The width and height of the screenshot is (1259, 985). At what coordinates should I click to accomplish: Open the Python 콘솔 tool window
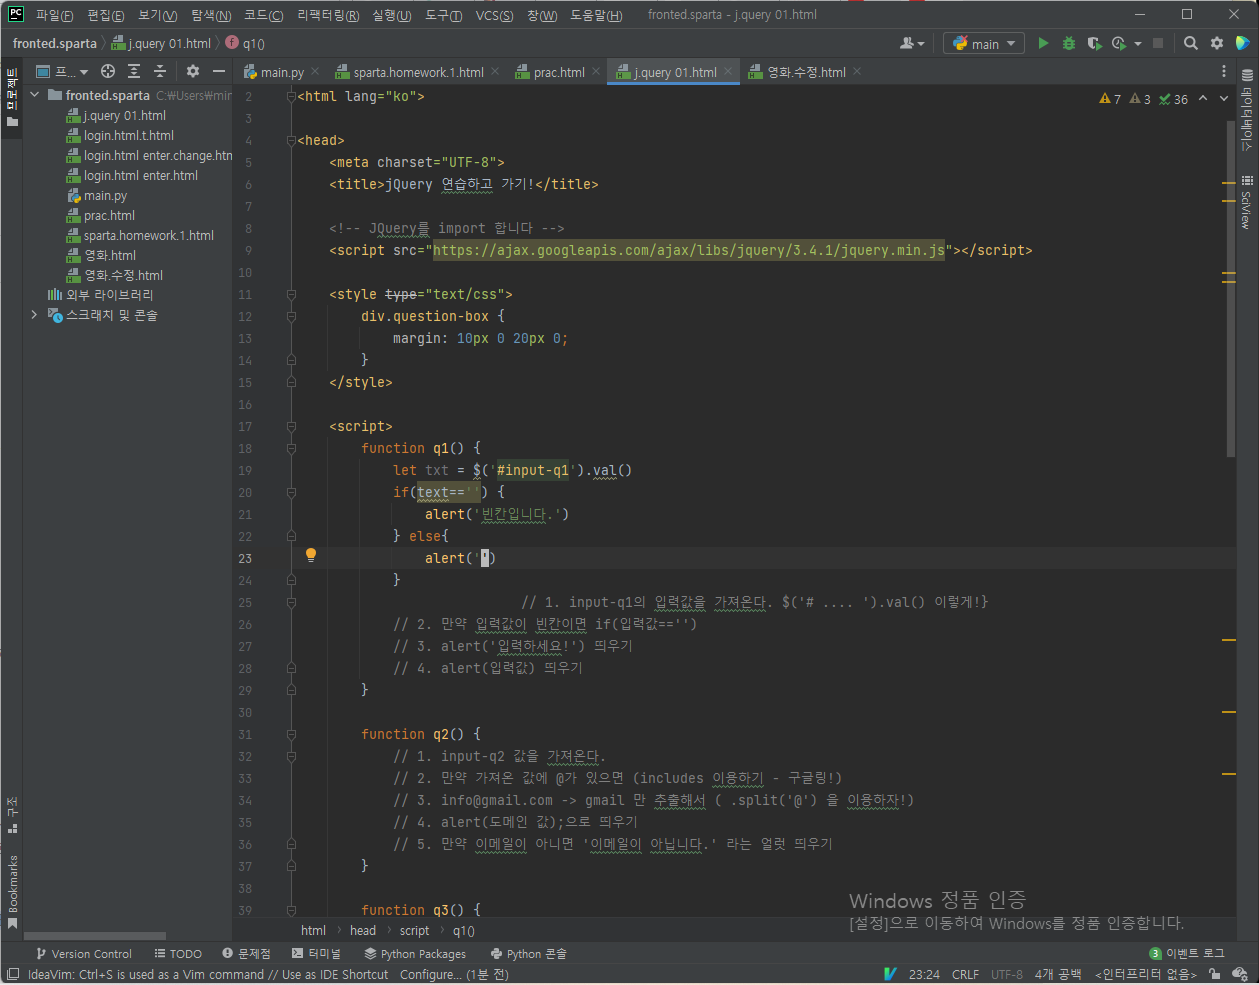pyautogui.click(x=528, y=953)
